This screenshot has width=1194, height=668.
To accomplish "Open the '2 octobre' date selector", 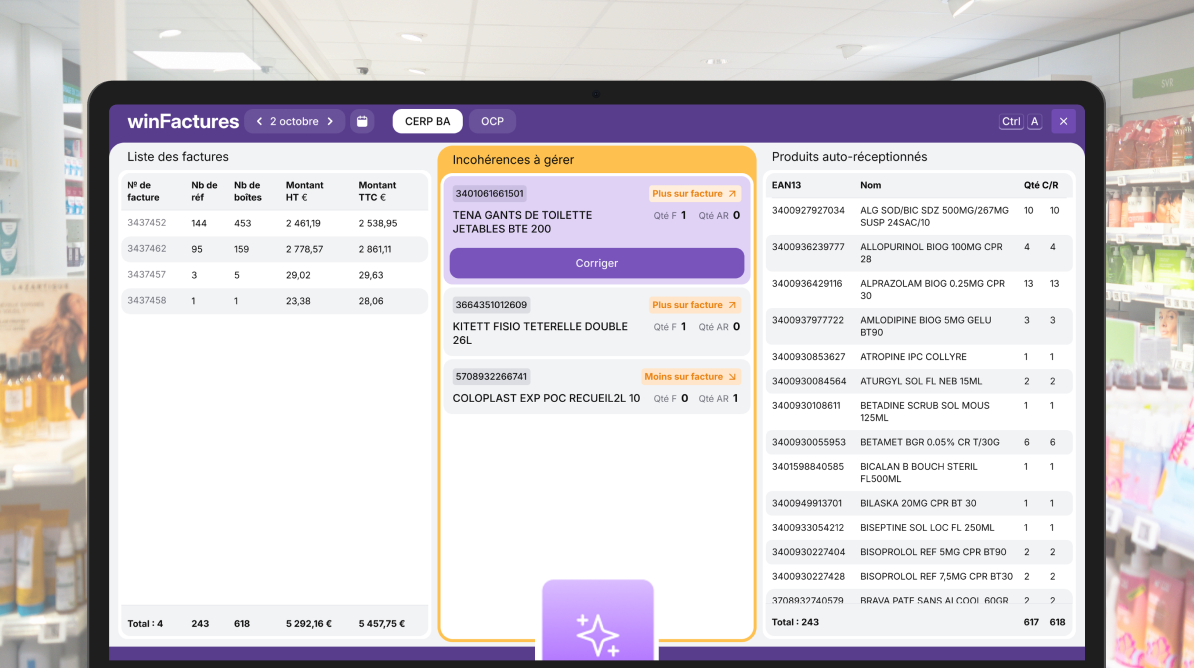I will tap(294, 122).
